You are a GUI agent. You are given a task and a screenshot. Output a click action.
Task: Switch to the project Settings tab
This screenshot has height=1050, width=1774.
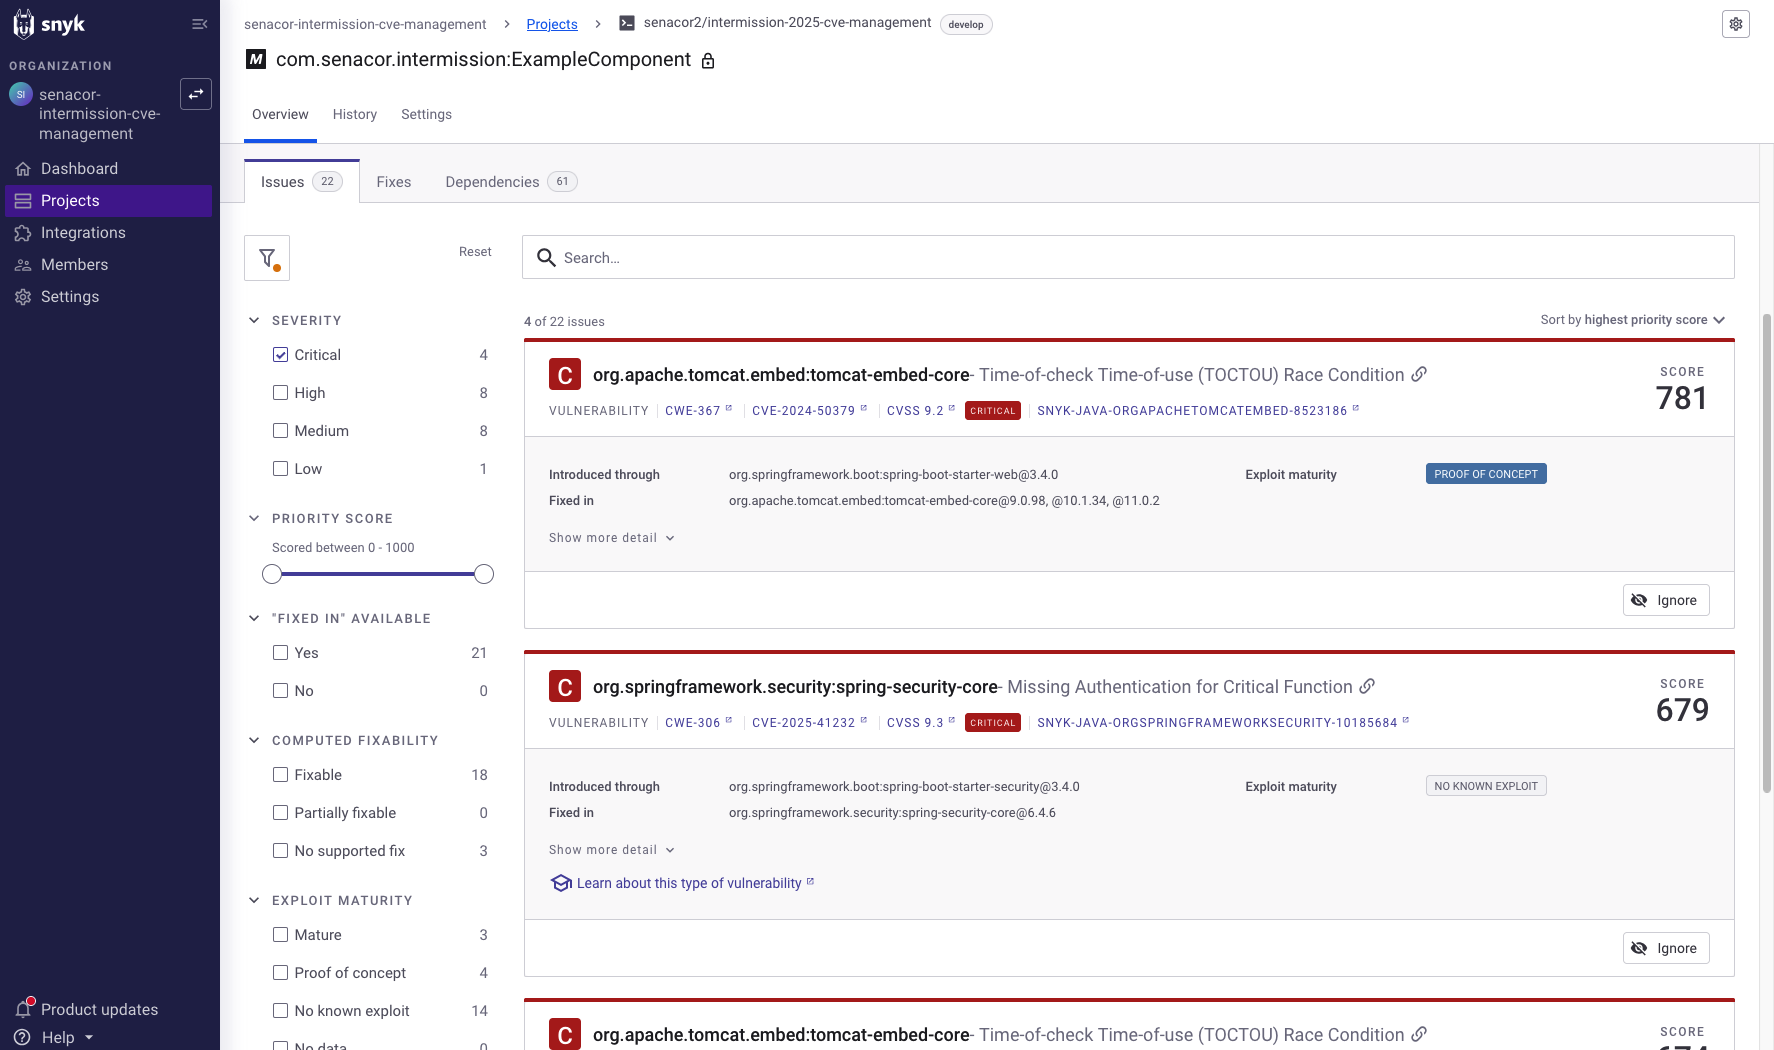426,114
